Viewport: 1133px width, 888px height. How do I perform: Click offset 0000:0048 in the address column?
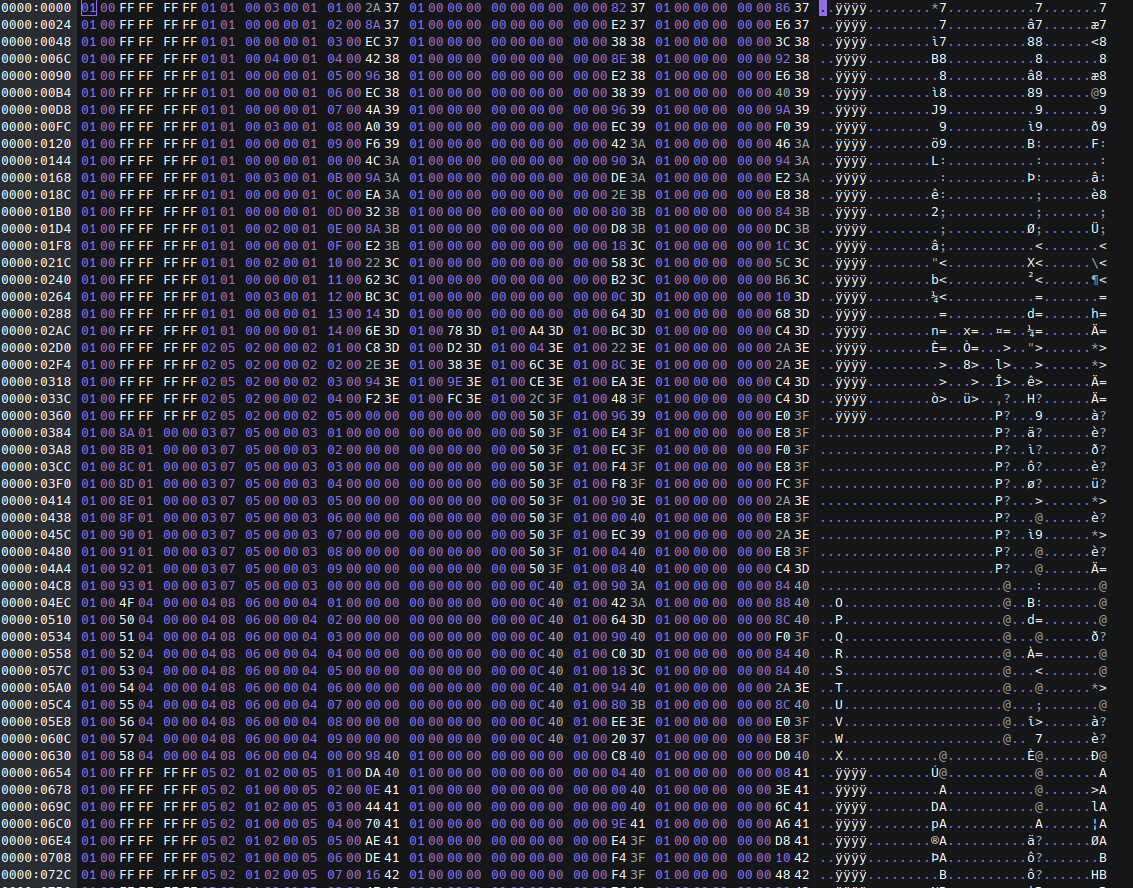36,42
